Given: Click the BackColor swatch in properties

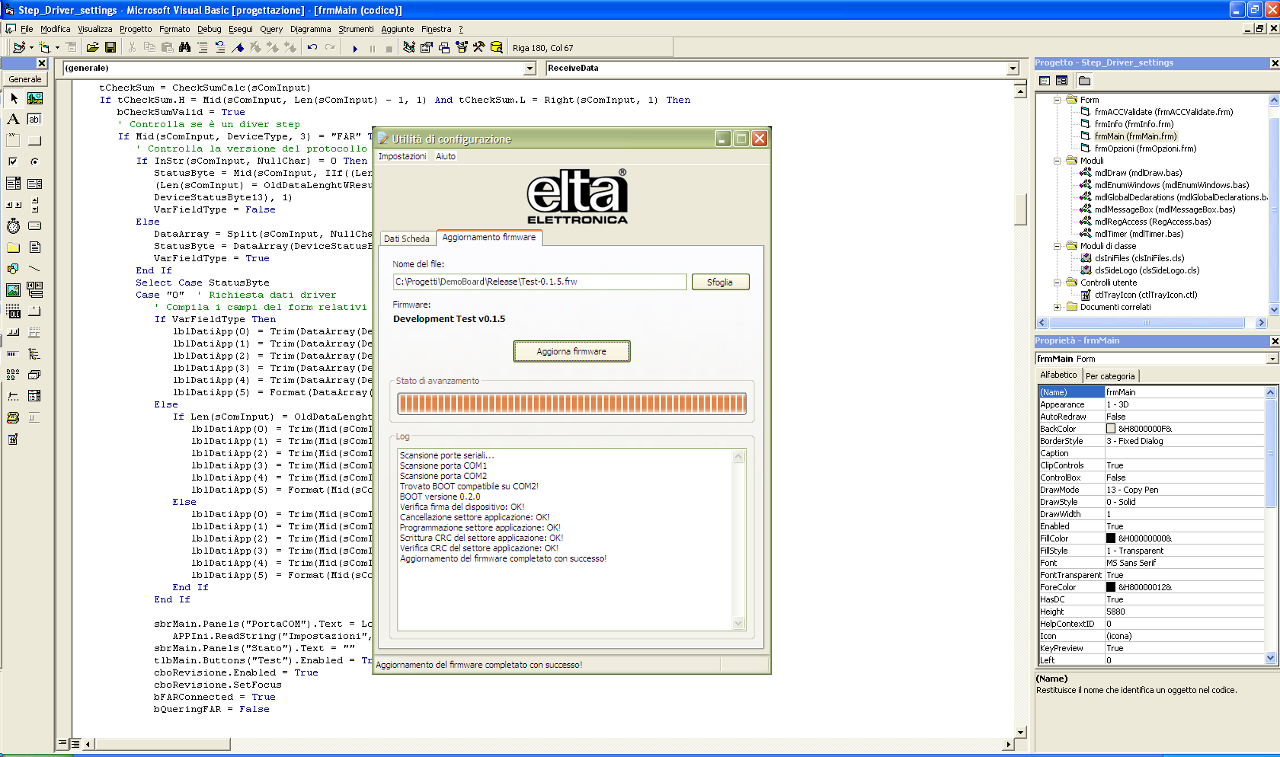Looking at the screenshot, I should [x=1111, y=429].
